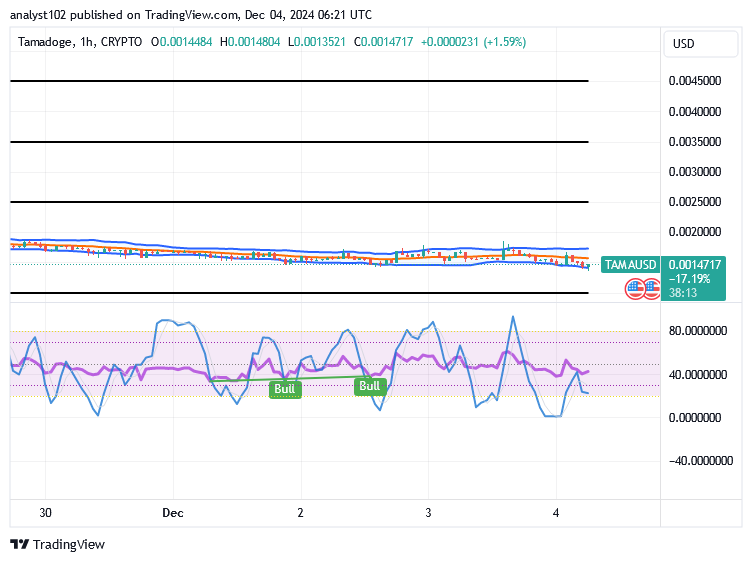Click the high value H0.0014804
This screenshot has width=752, height=562.
(250, 42)
